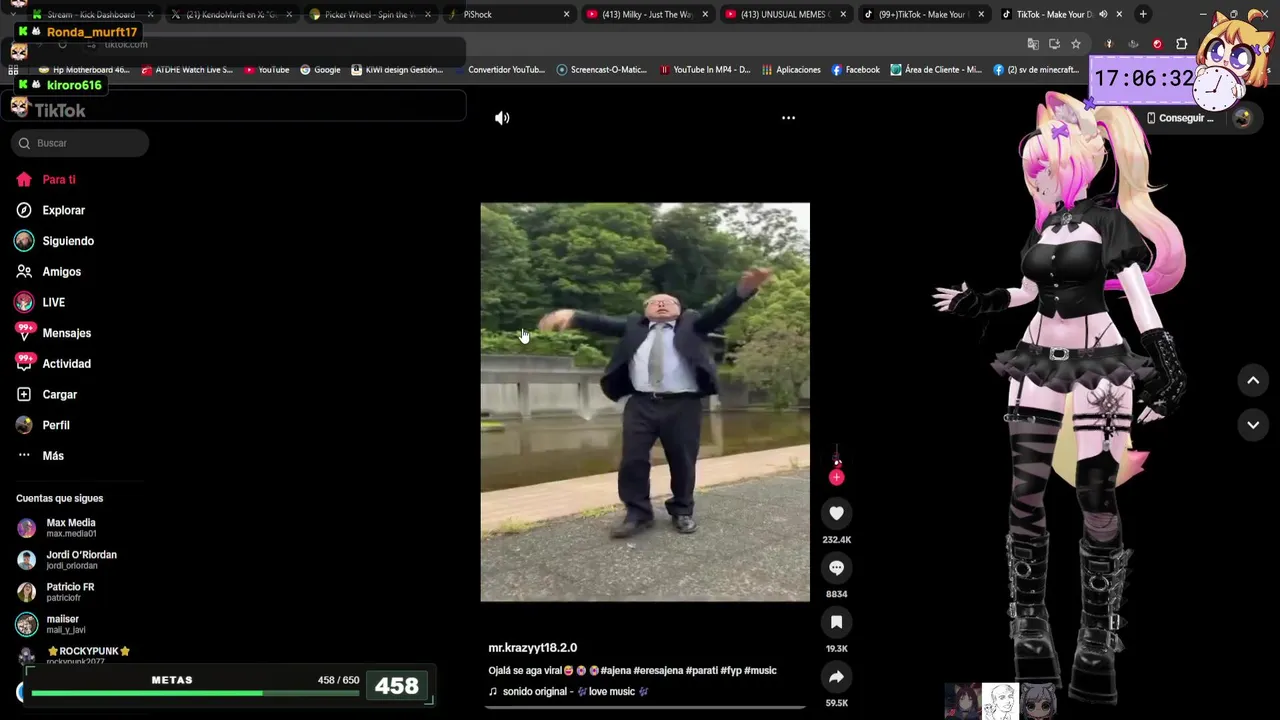
Task: Open the Explorar page label
Action: 63,210
